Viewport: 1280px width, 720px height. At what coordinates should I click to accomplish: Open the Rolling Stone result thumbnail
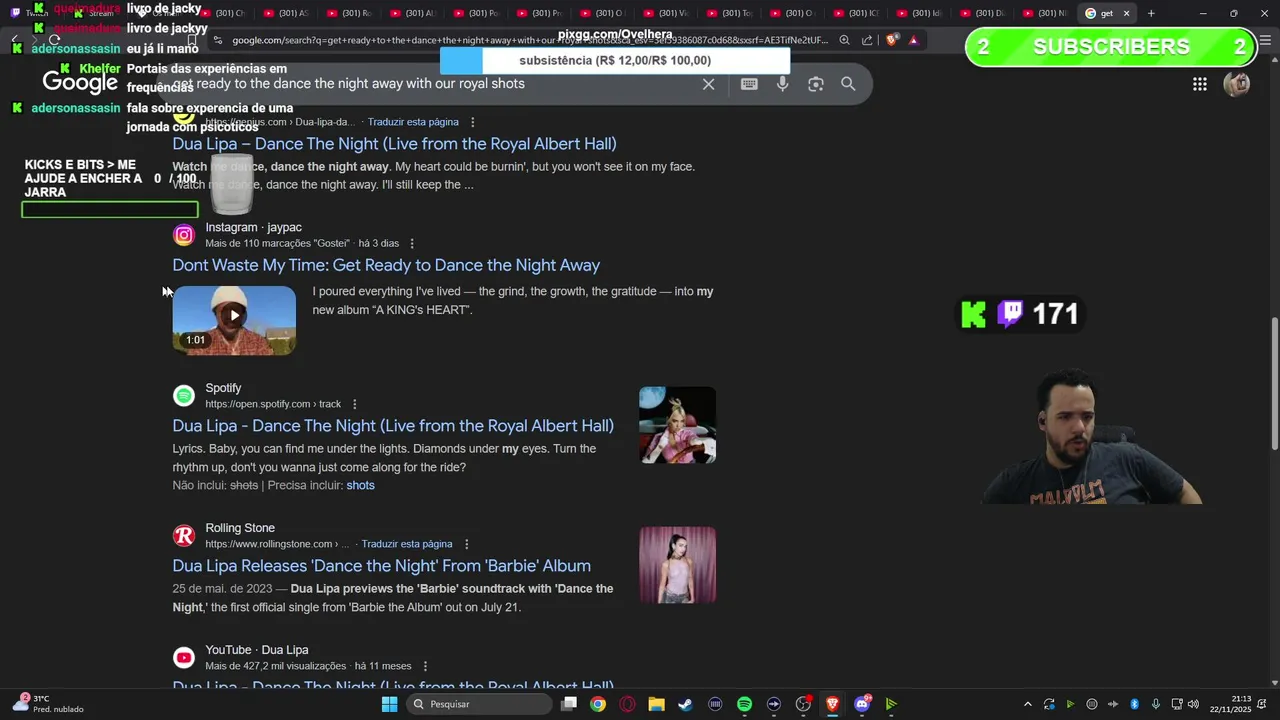click(677, 565)
